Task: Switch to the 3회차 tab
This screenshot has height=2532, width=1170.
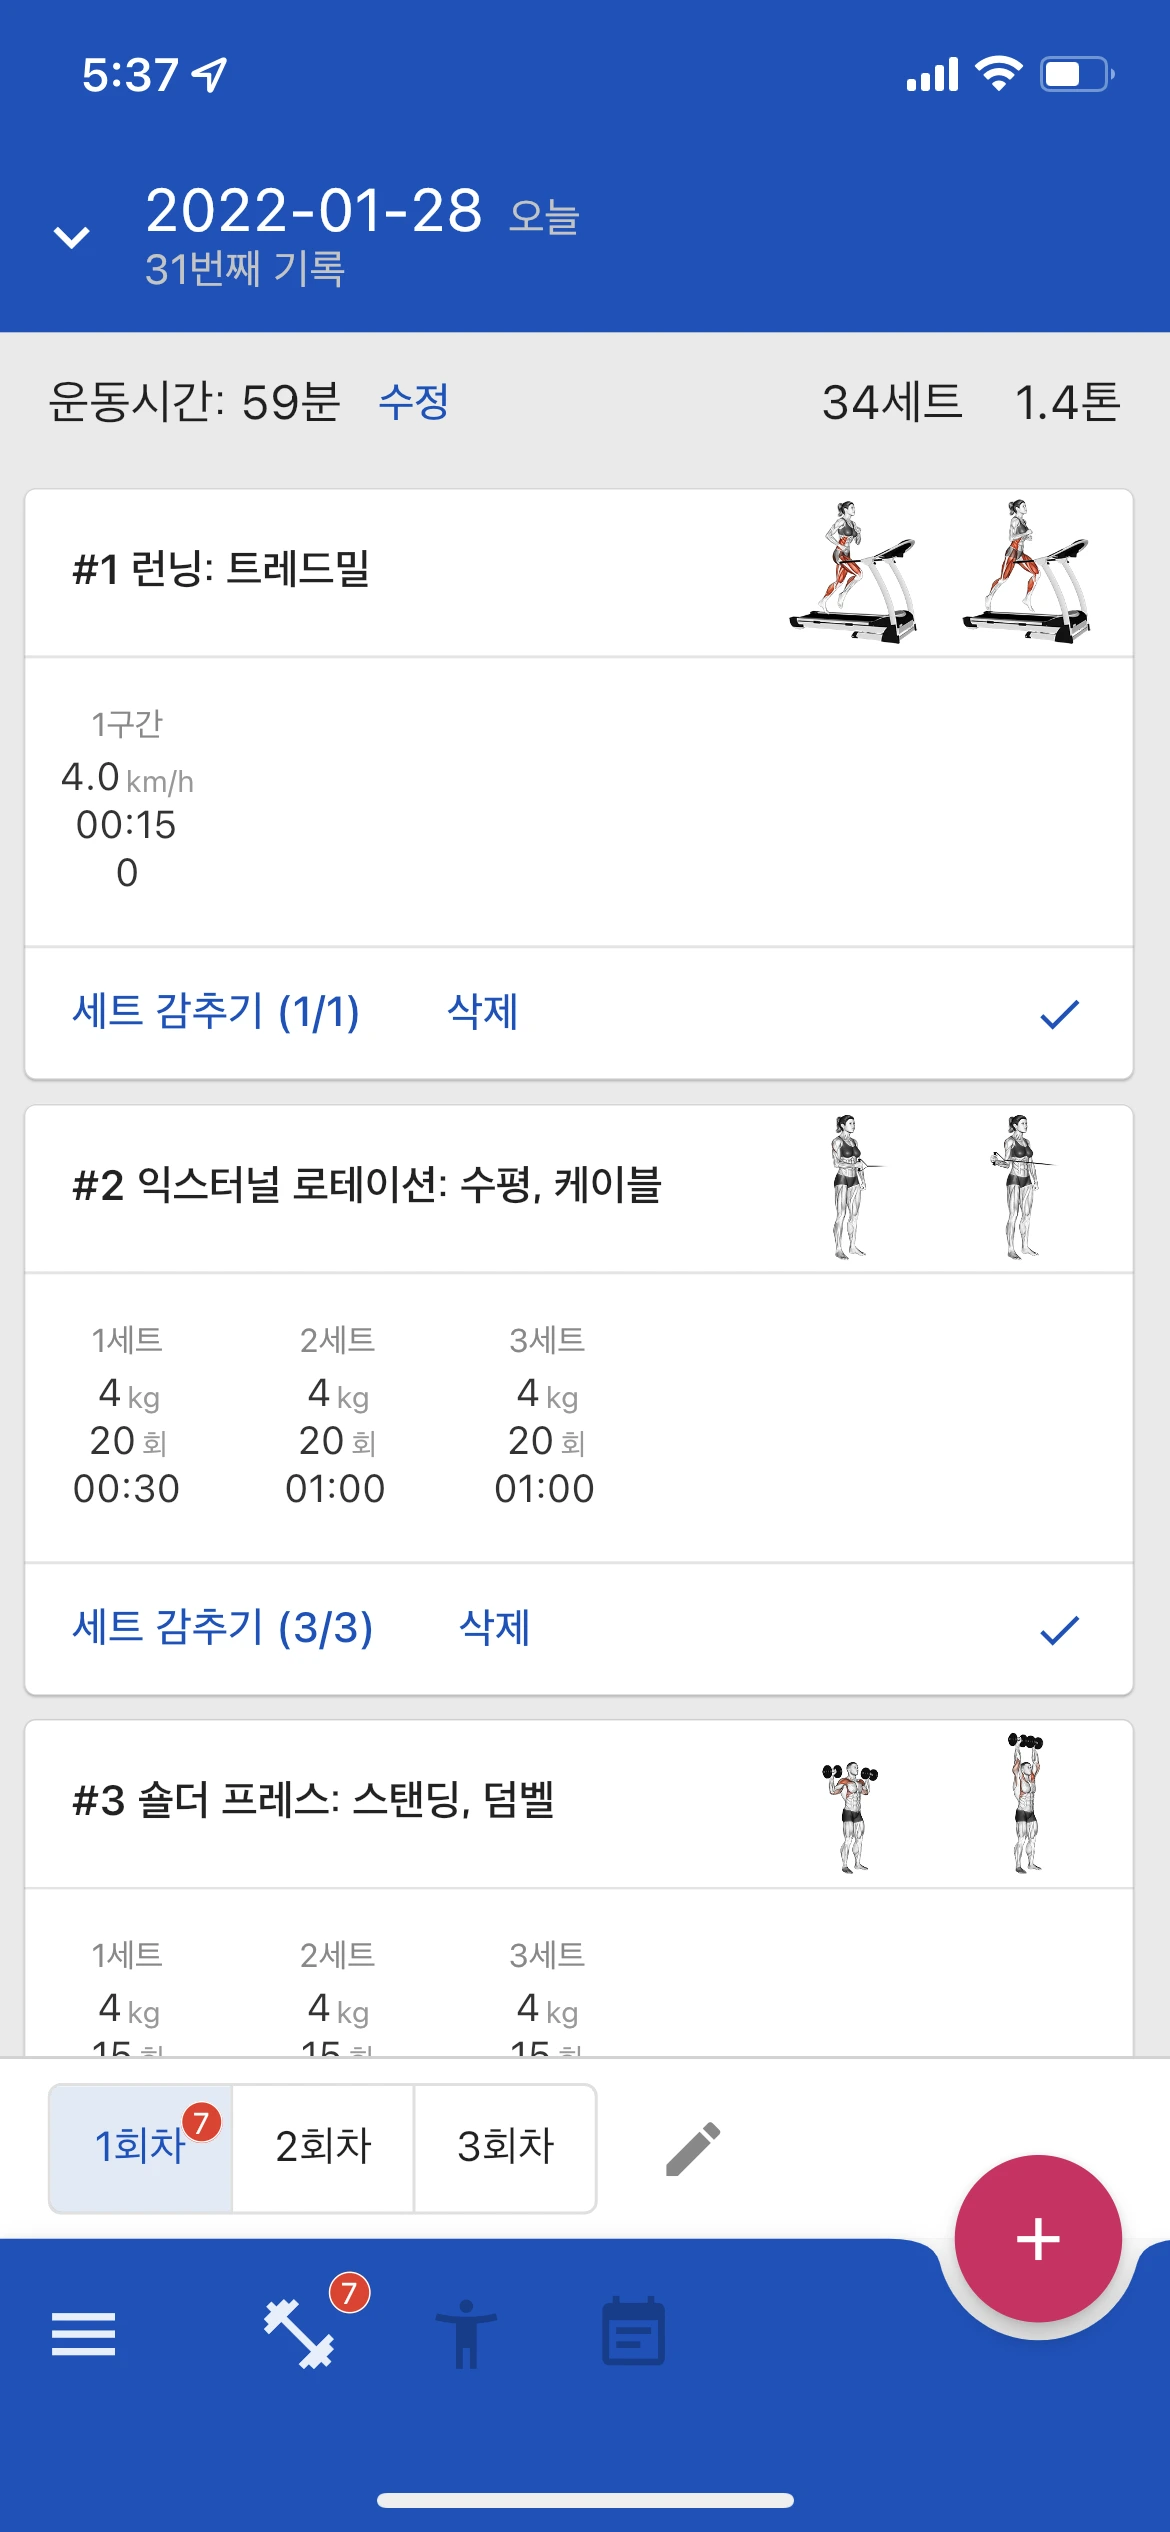Action: (x=505, y=2147)
